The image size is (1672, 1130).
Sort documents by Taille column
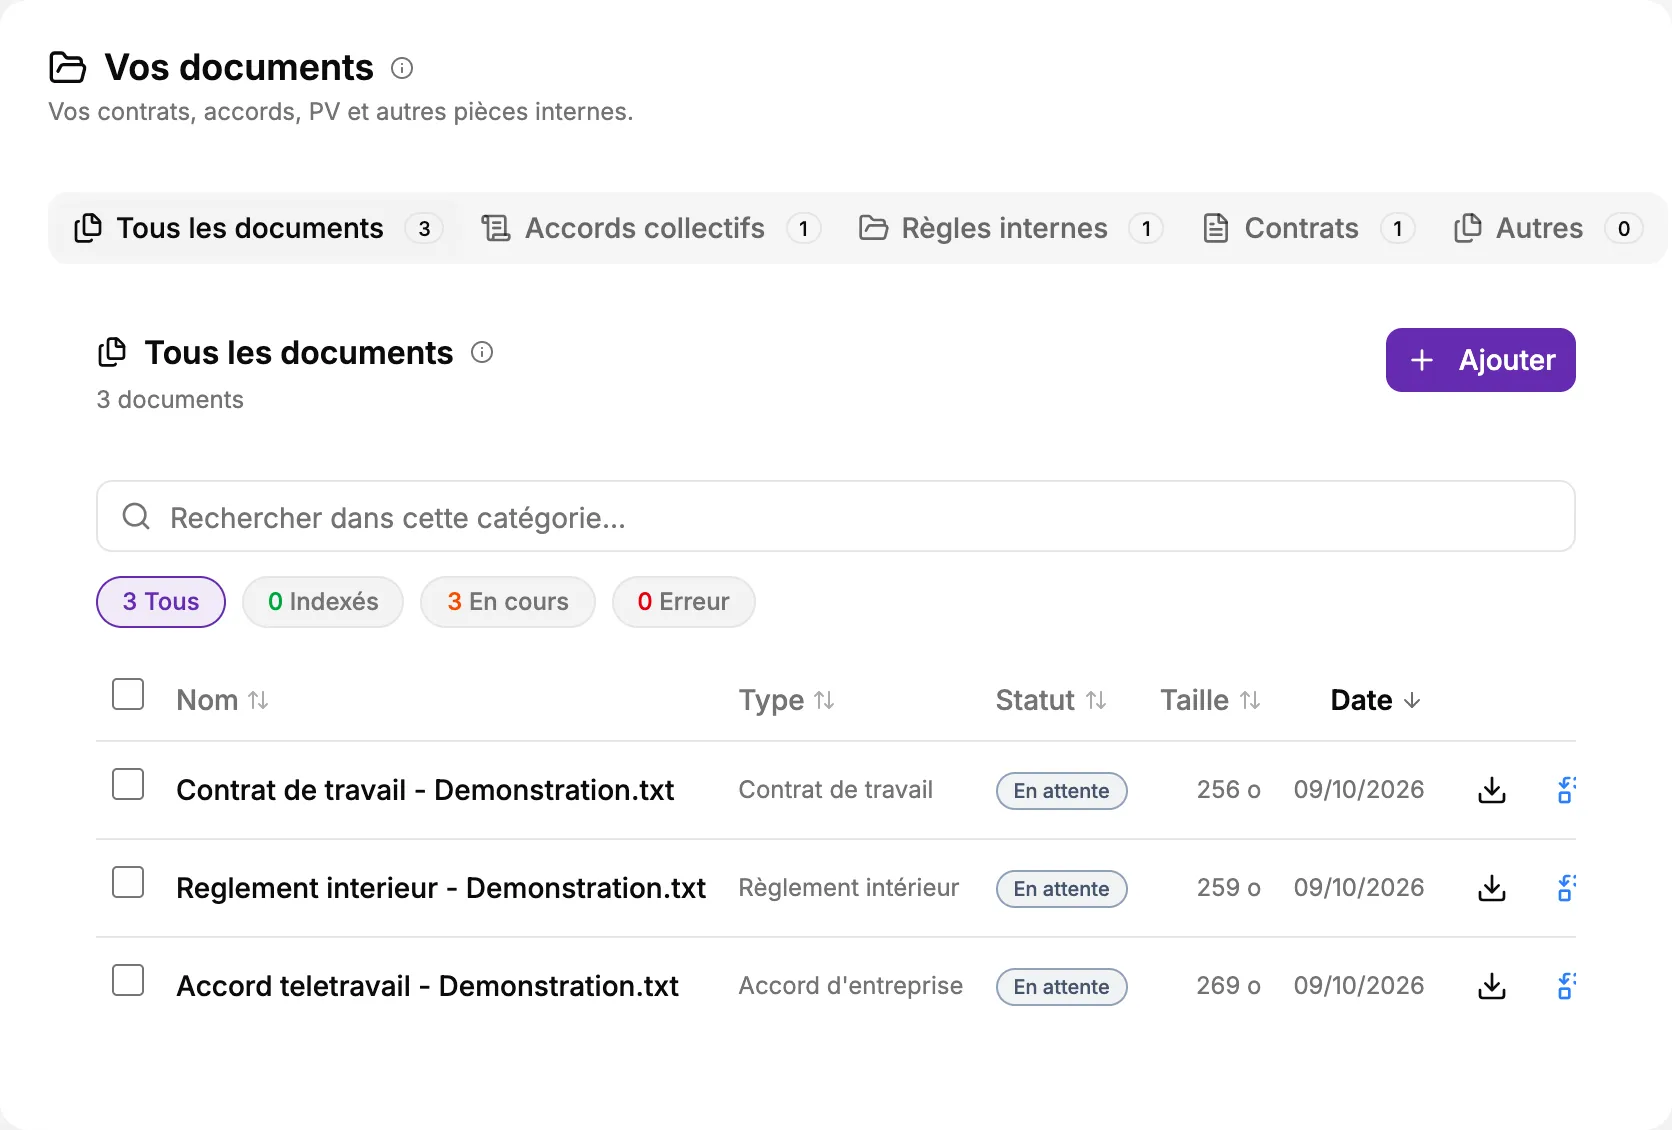(x=1210, y=700)
